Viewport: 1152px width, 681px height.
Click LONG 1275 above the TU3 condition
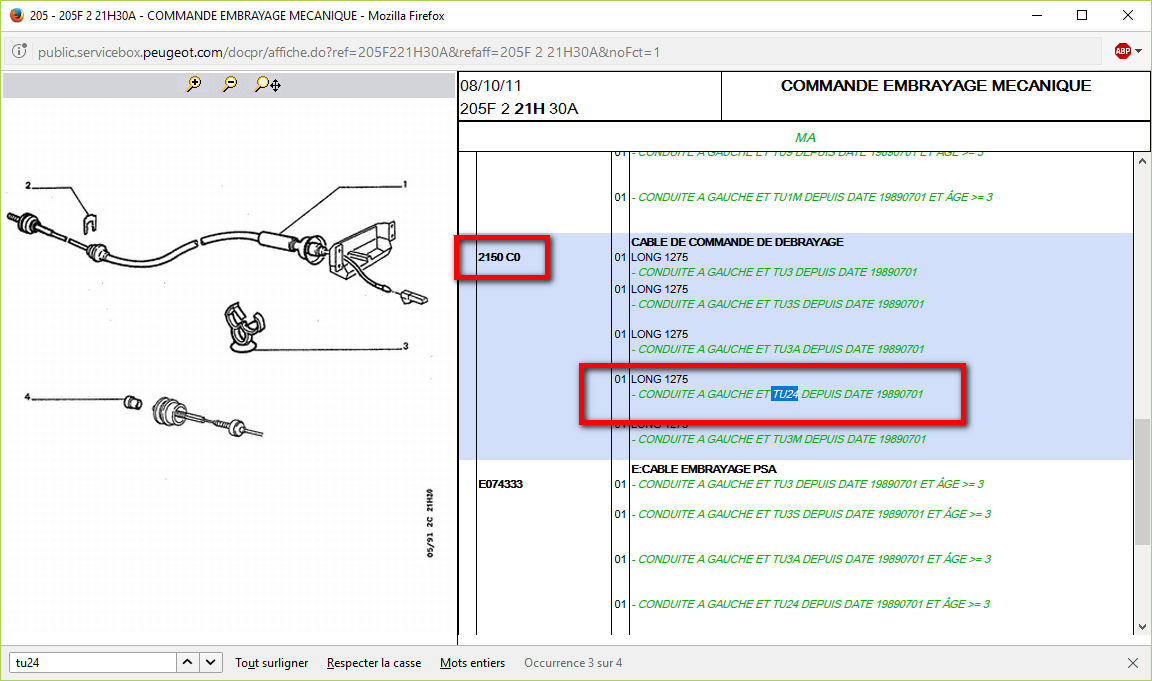tap(660, 257)
